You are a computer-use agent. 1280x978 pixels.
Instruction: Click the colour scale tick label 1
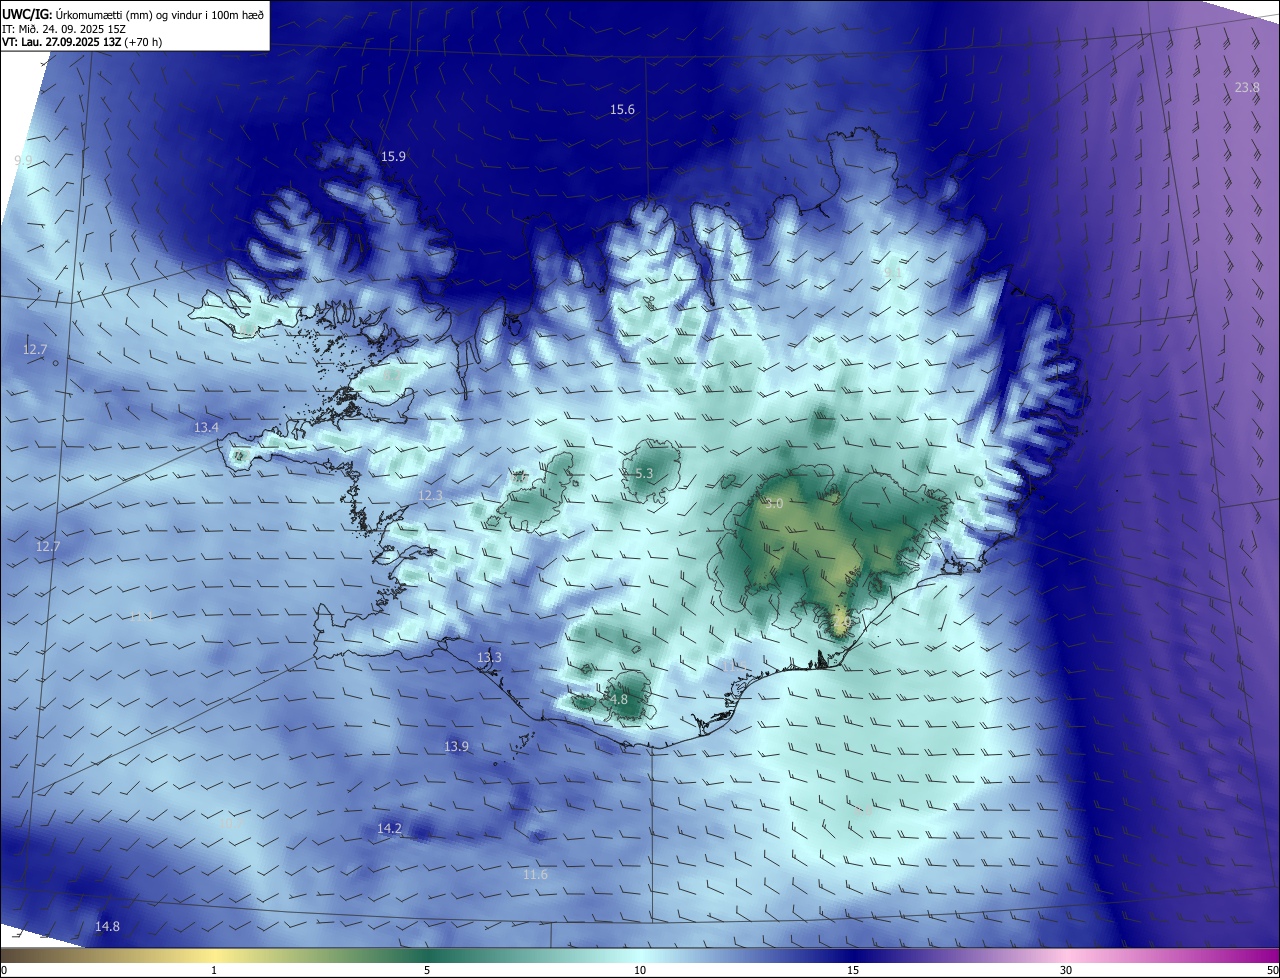214,971
